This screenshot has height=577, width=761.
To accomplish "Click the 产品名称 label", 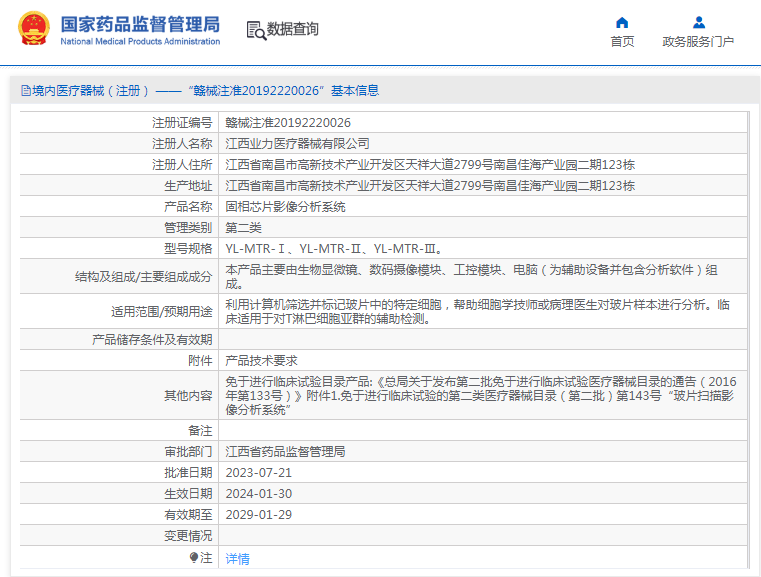I will [x=188, y=207].
